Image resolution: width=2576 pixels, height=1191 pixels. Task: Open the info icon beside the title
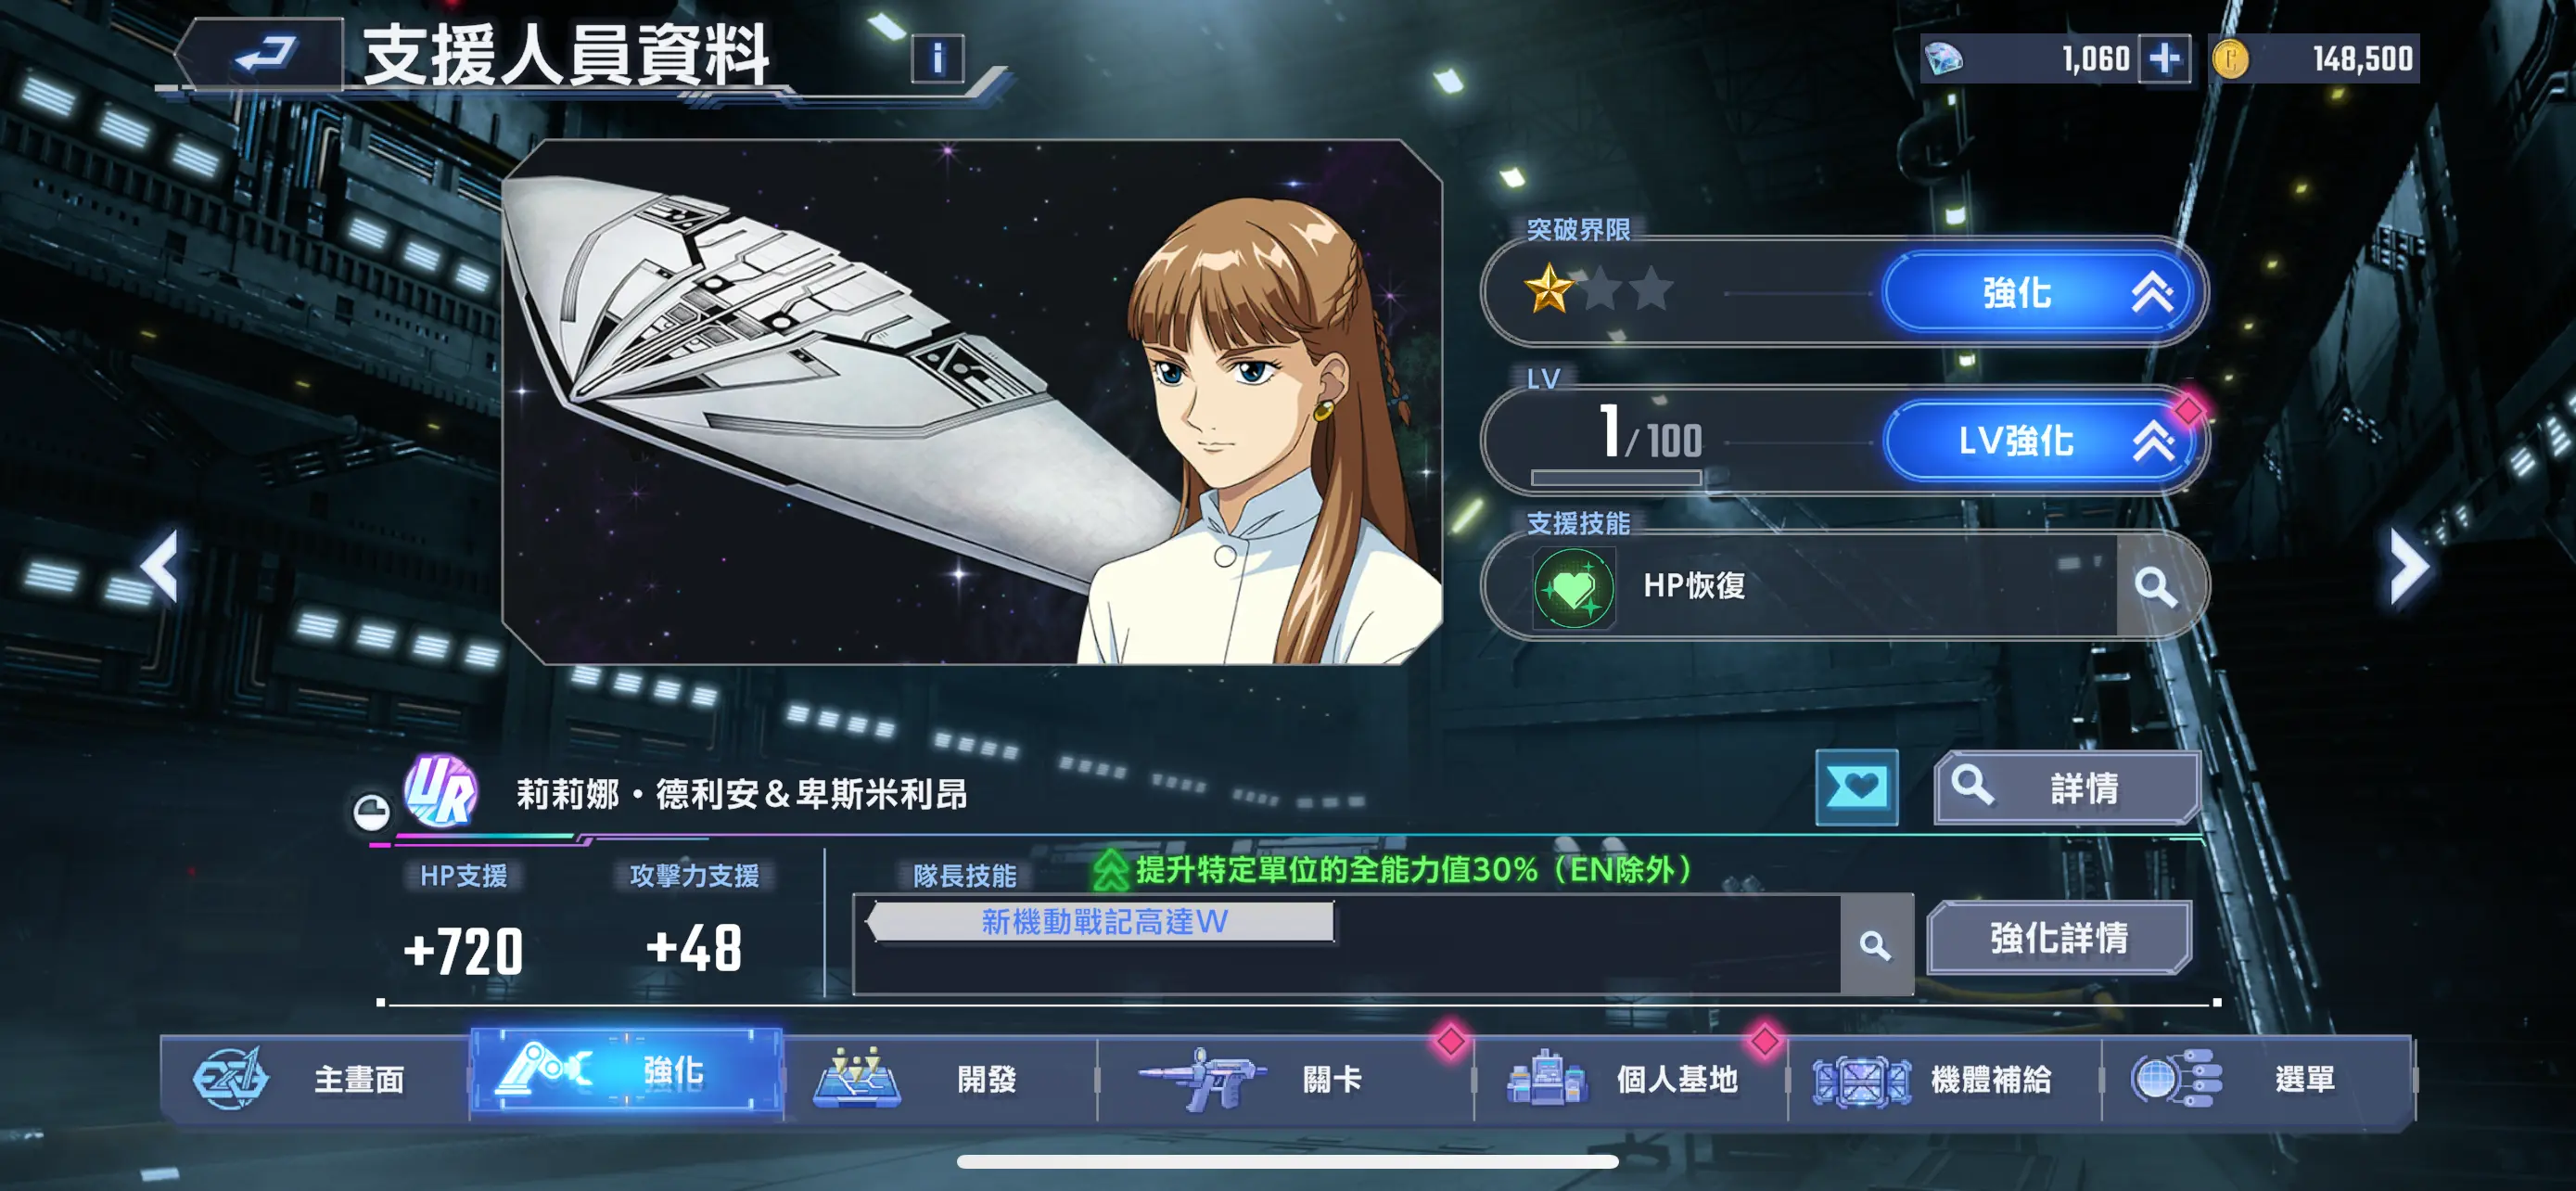click(937, 59)
